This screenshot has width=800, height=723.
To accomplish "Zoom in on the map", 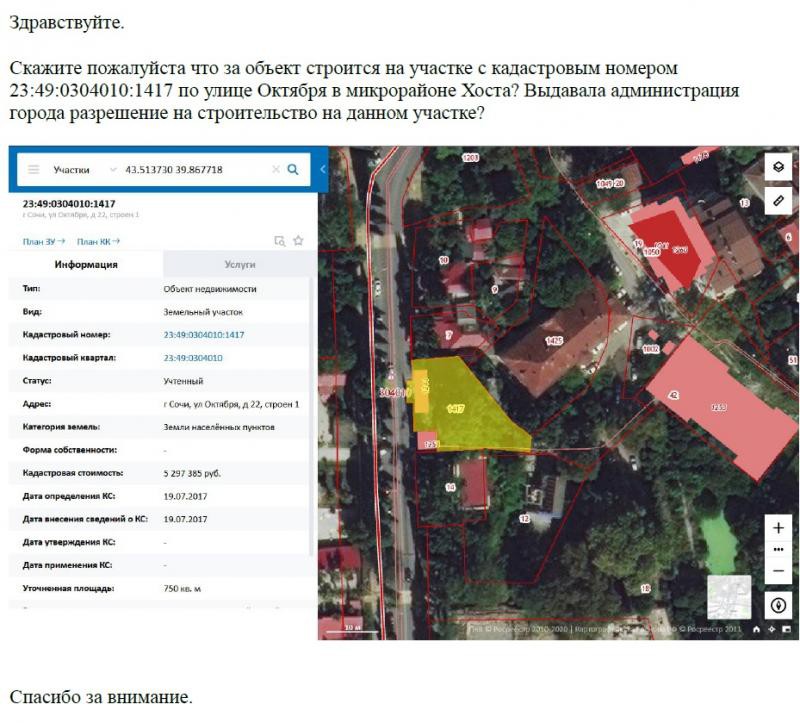I will 779,528.
